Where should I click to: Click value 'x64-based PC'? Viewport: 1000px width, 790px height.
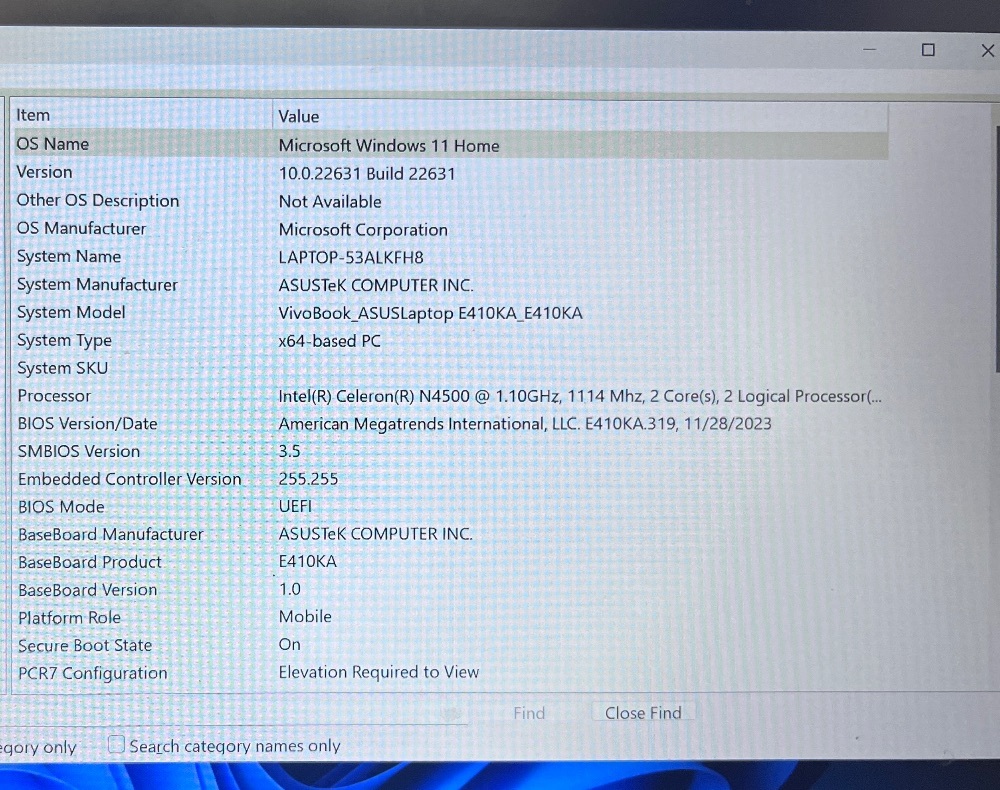point(329,341)
